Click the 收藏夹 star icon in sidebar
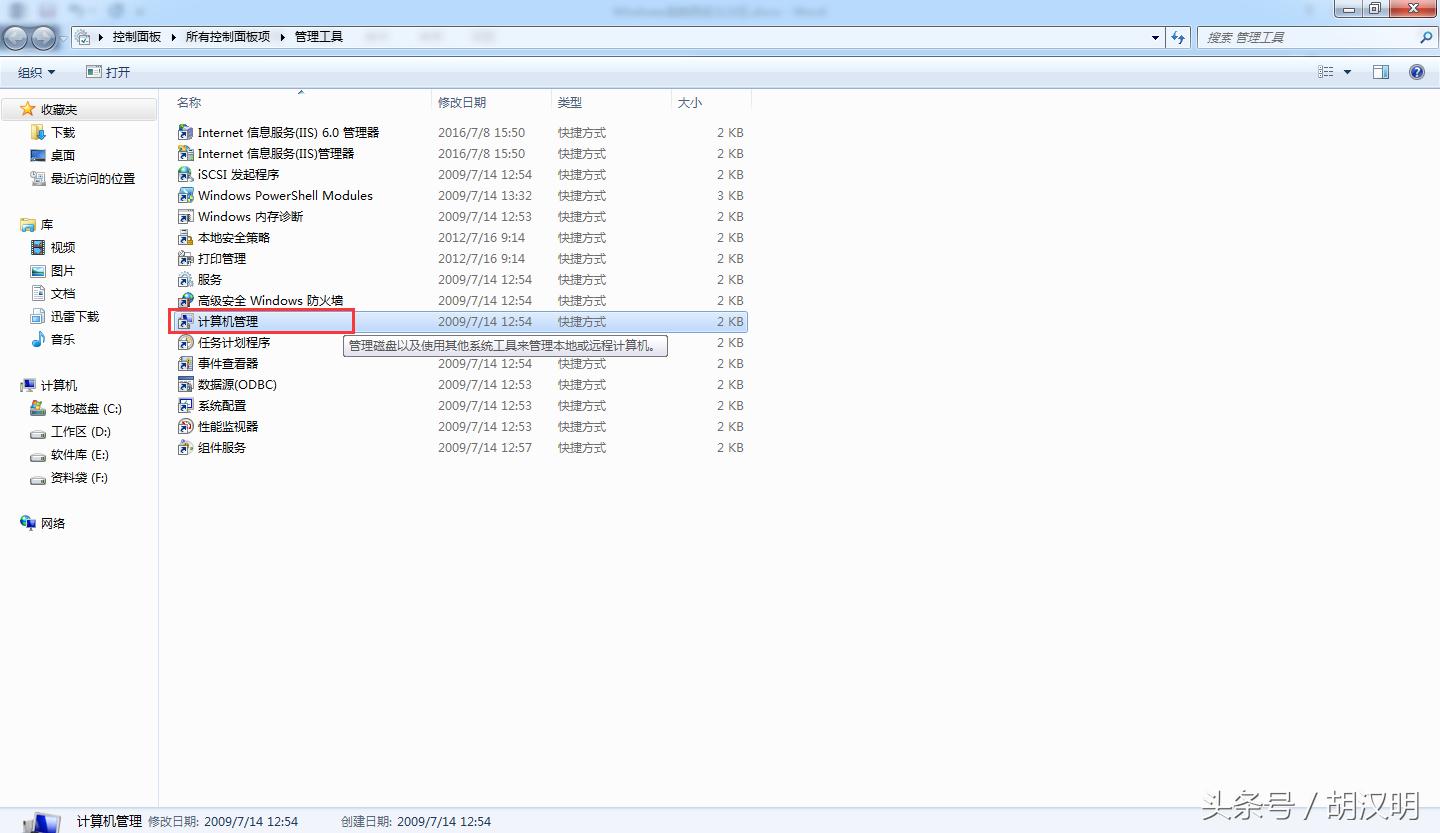 [27, 109]
